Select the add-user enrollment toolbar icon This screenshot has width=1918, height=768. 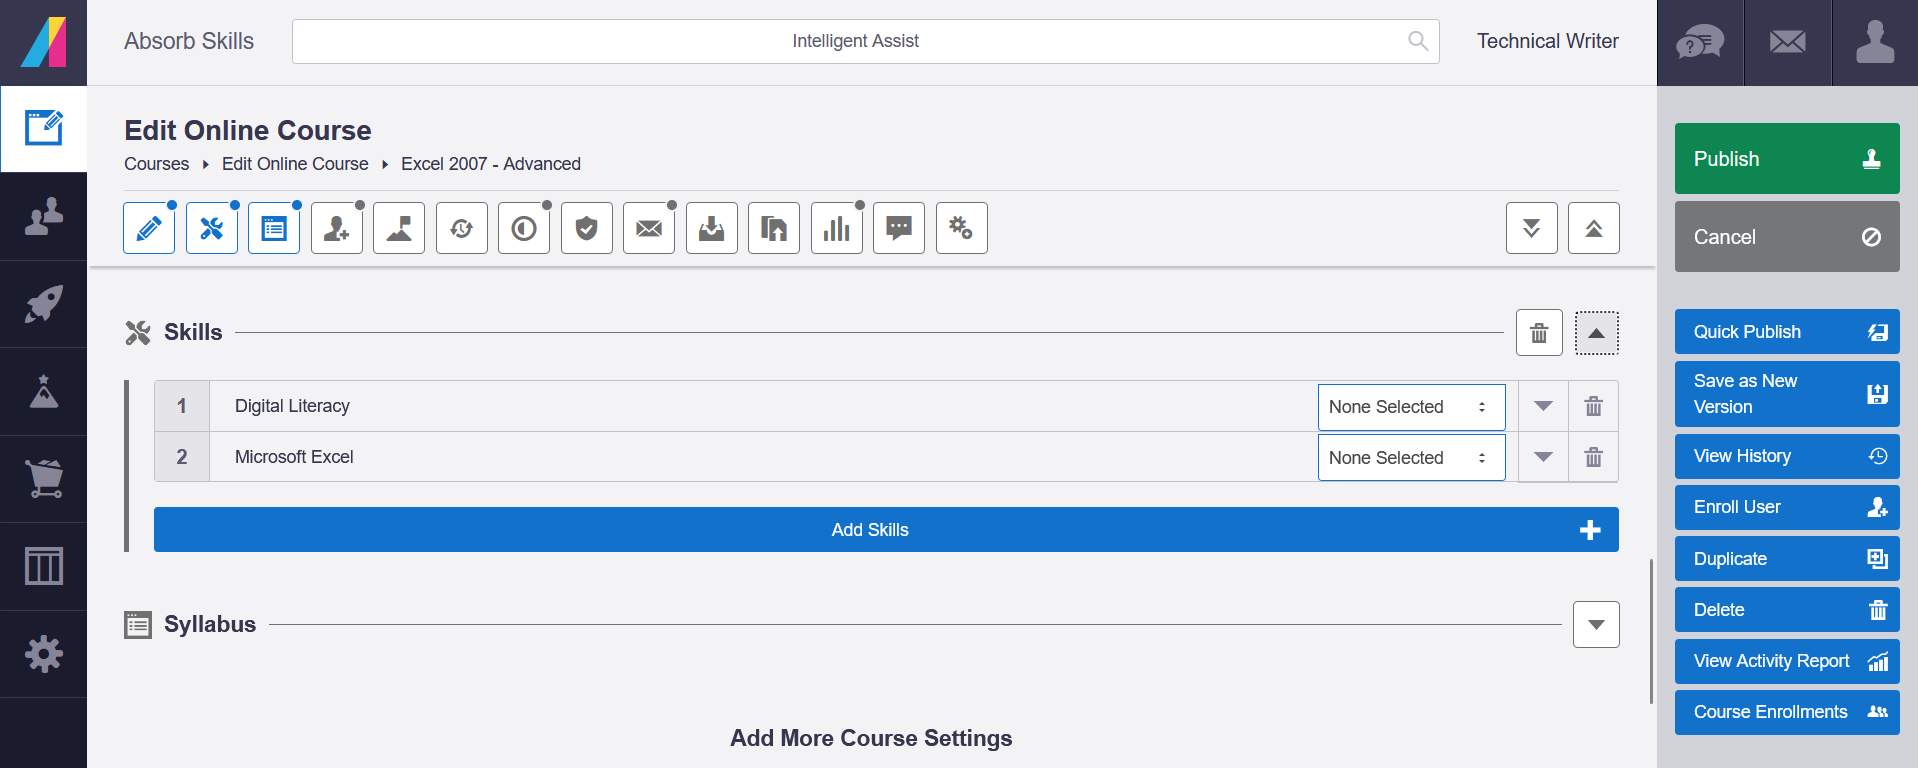(x=337, y=228)
